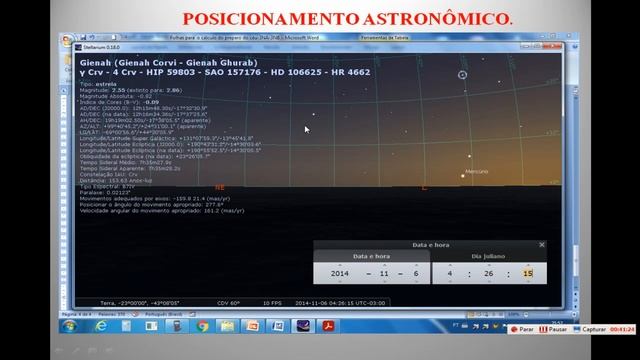
Task: Click the 100% zoom level in Word's status bar
Action: [513, 314]
